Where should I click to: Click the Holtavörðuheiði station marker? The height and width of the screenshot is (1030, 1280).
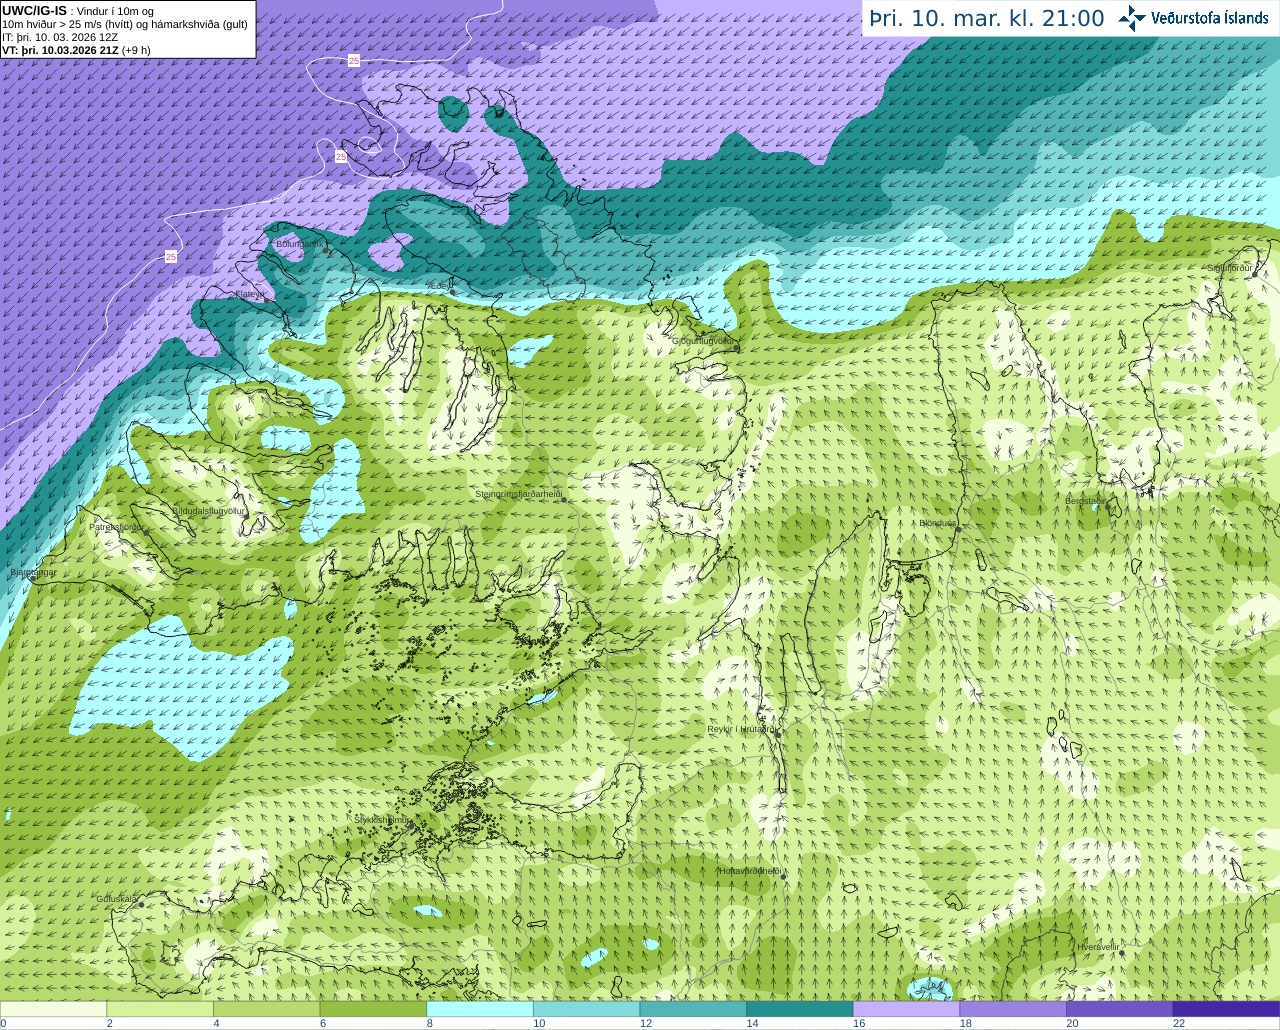click(x=783, y=876)
